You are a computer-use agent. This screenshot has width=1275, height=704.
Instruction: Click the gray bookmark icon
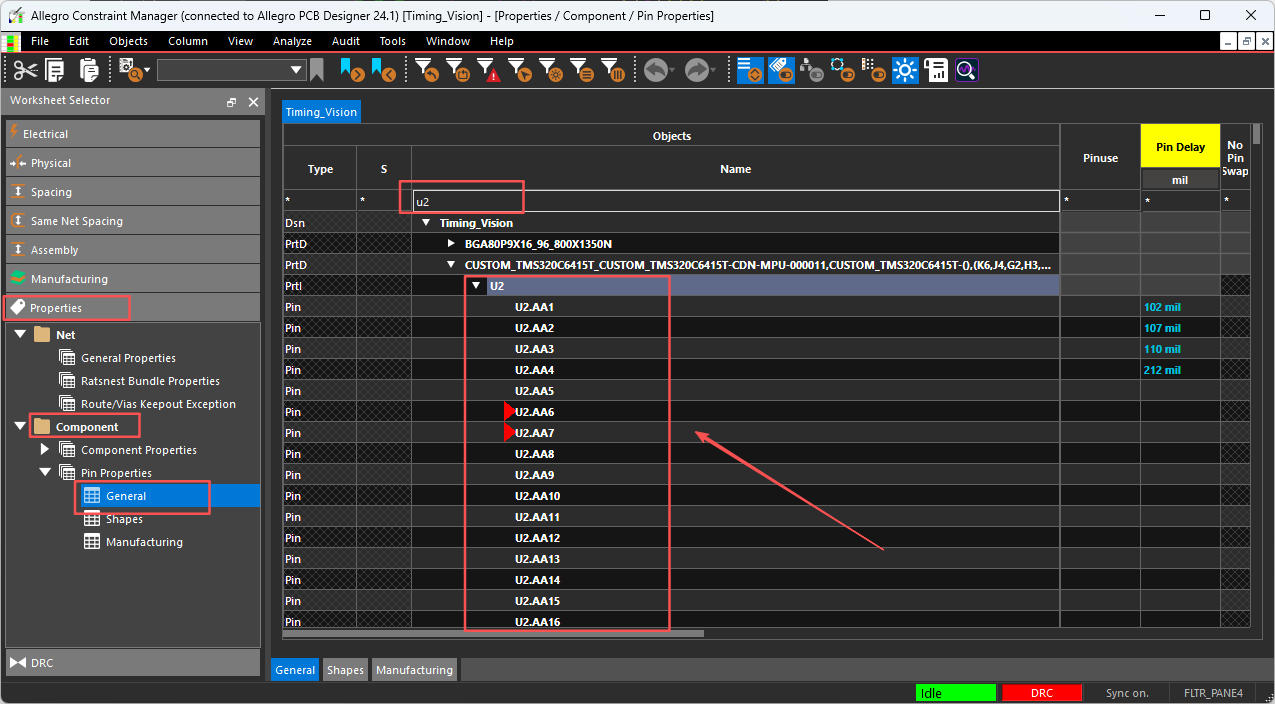pyautogui.click(x=317, y=70)
